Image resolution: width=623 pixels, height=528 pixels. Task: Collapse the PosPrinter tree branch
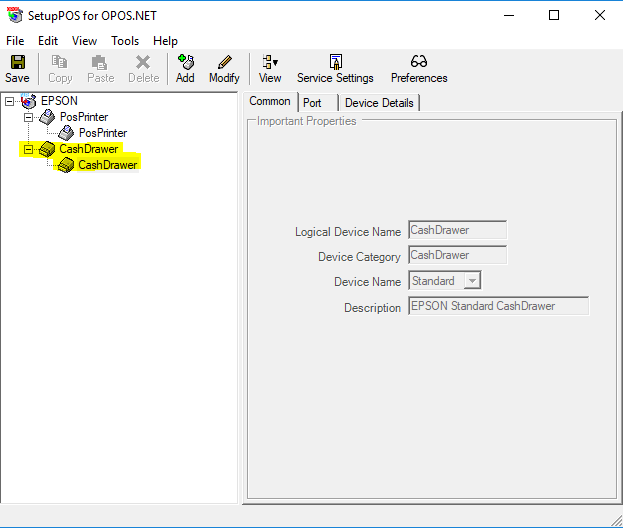[28, 118]
